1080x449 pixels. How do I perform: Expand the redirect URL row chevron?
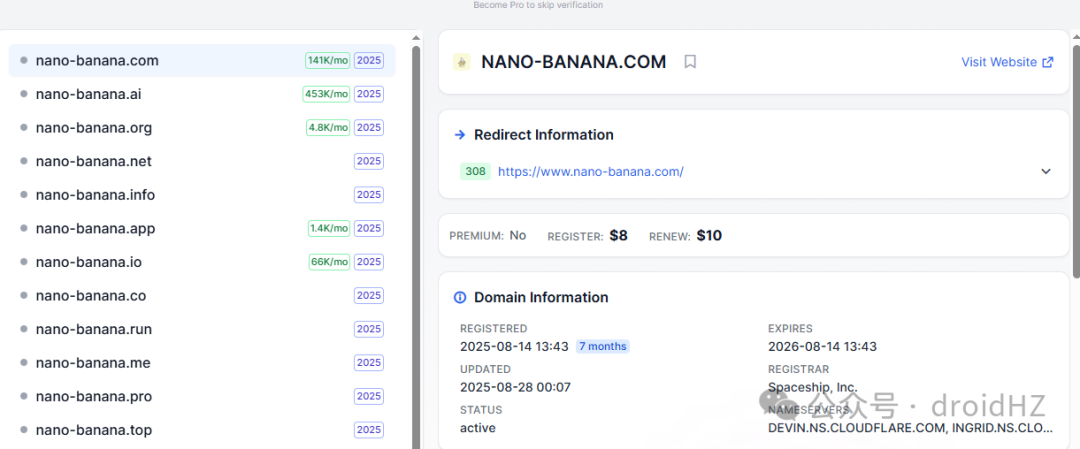point(1046,171)
